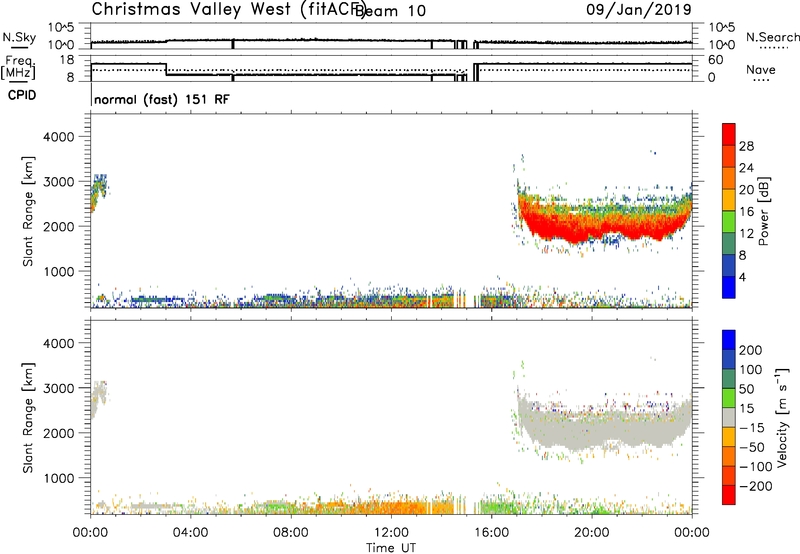
Task: Click the "12" value on Power scale
Action: pos(746,234)
